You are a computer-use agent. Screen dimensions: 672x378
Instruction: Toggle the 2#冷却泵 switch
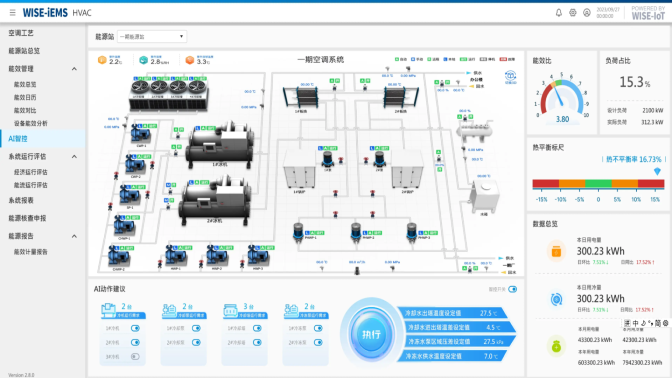click(196, 342)
